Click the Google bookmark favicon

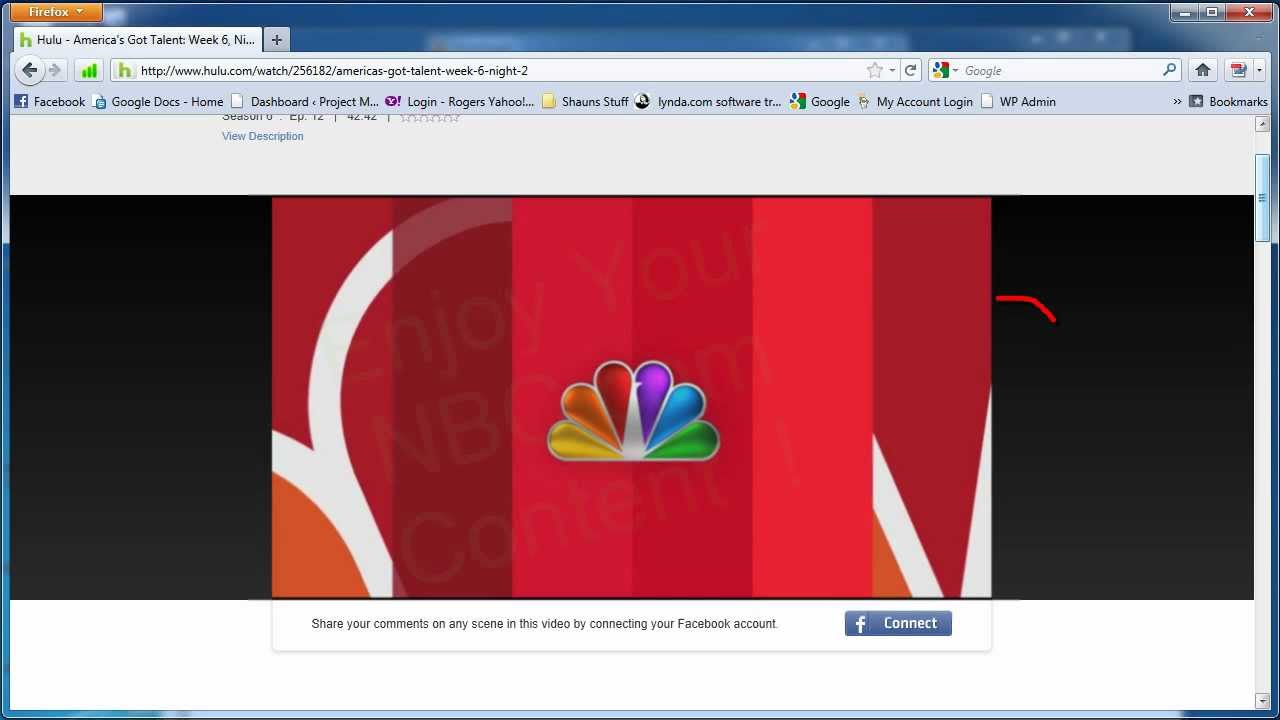point(797,101)
